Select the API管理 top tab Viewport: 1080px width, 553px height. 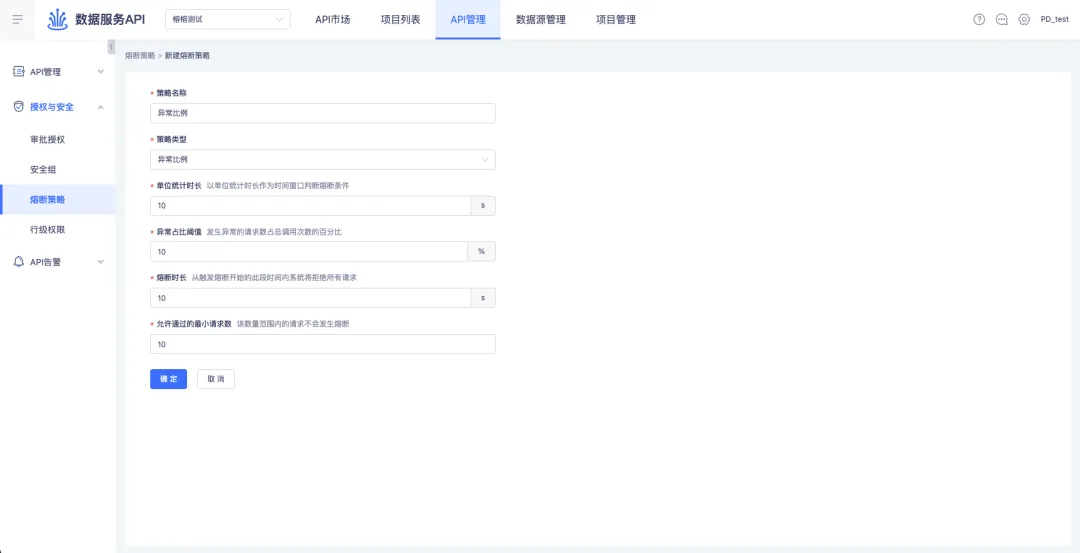click(468, 19)
